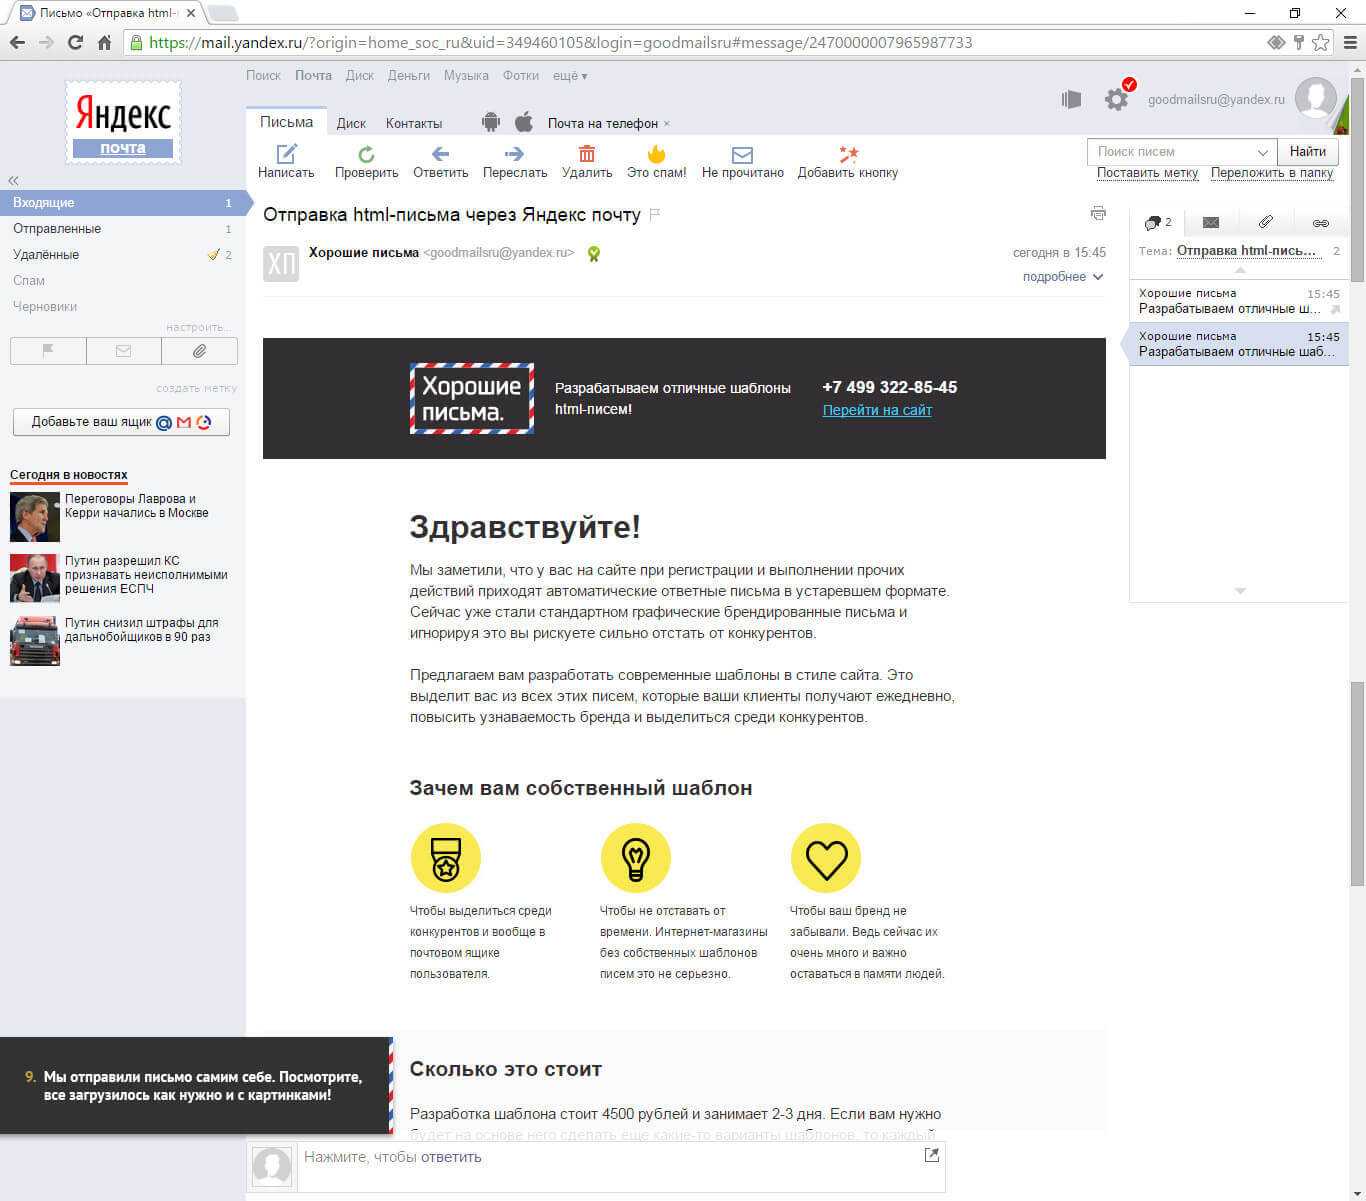This screenshot has width=1366, height=1201.
Task: Open the ещё services dropdown
Action: (570, 76)
